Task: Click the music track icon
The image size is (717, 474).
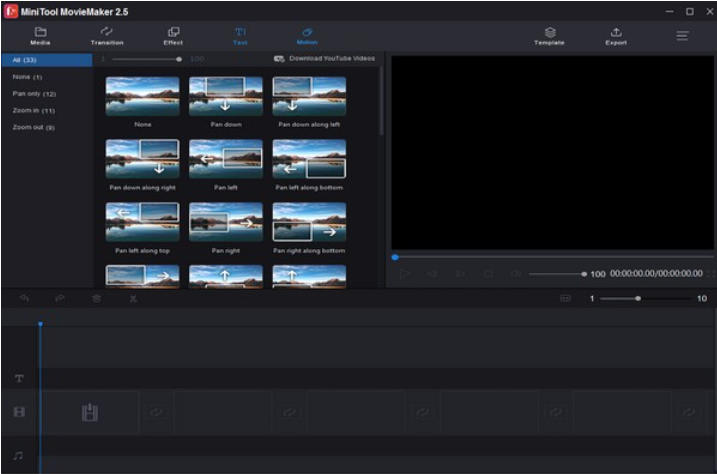Action: [x=18, y=455]
